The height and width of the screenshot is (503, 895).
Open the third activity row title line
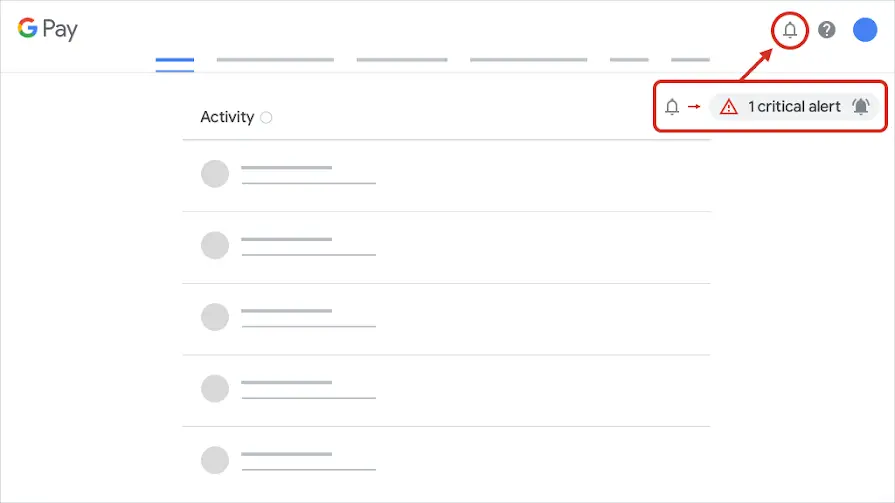tap(286, 311)
